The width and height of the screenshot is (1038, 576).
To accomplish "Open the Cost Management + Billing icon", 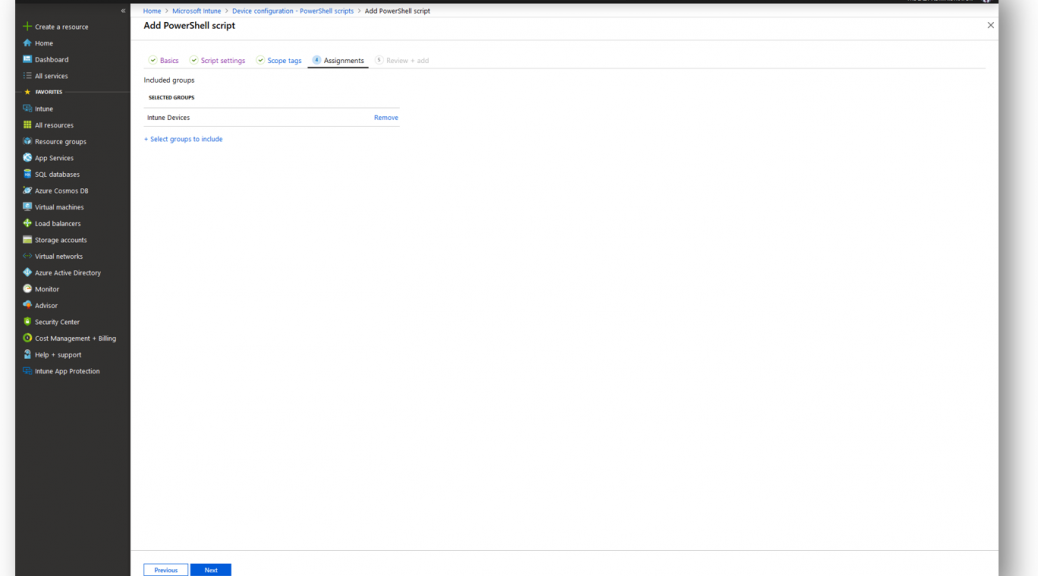I will (x=27, y=338).
